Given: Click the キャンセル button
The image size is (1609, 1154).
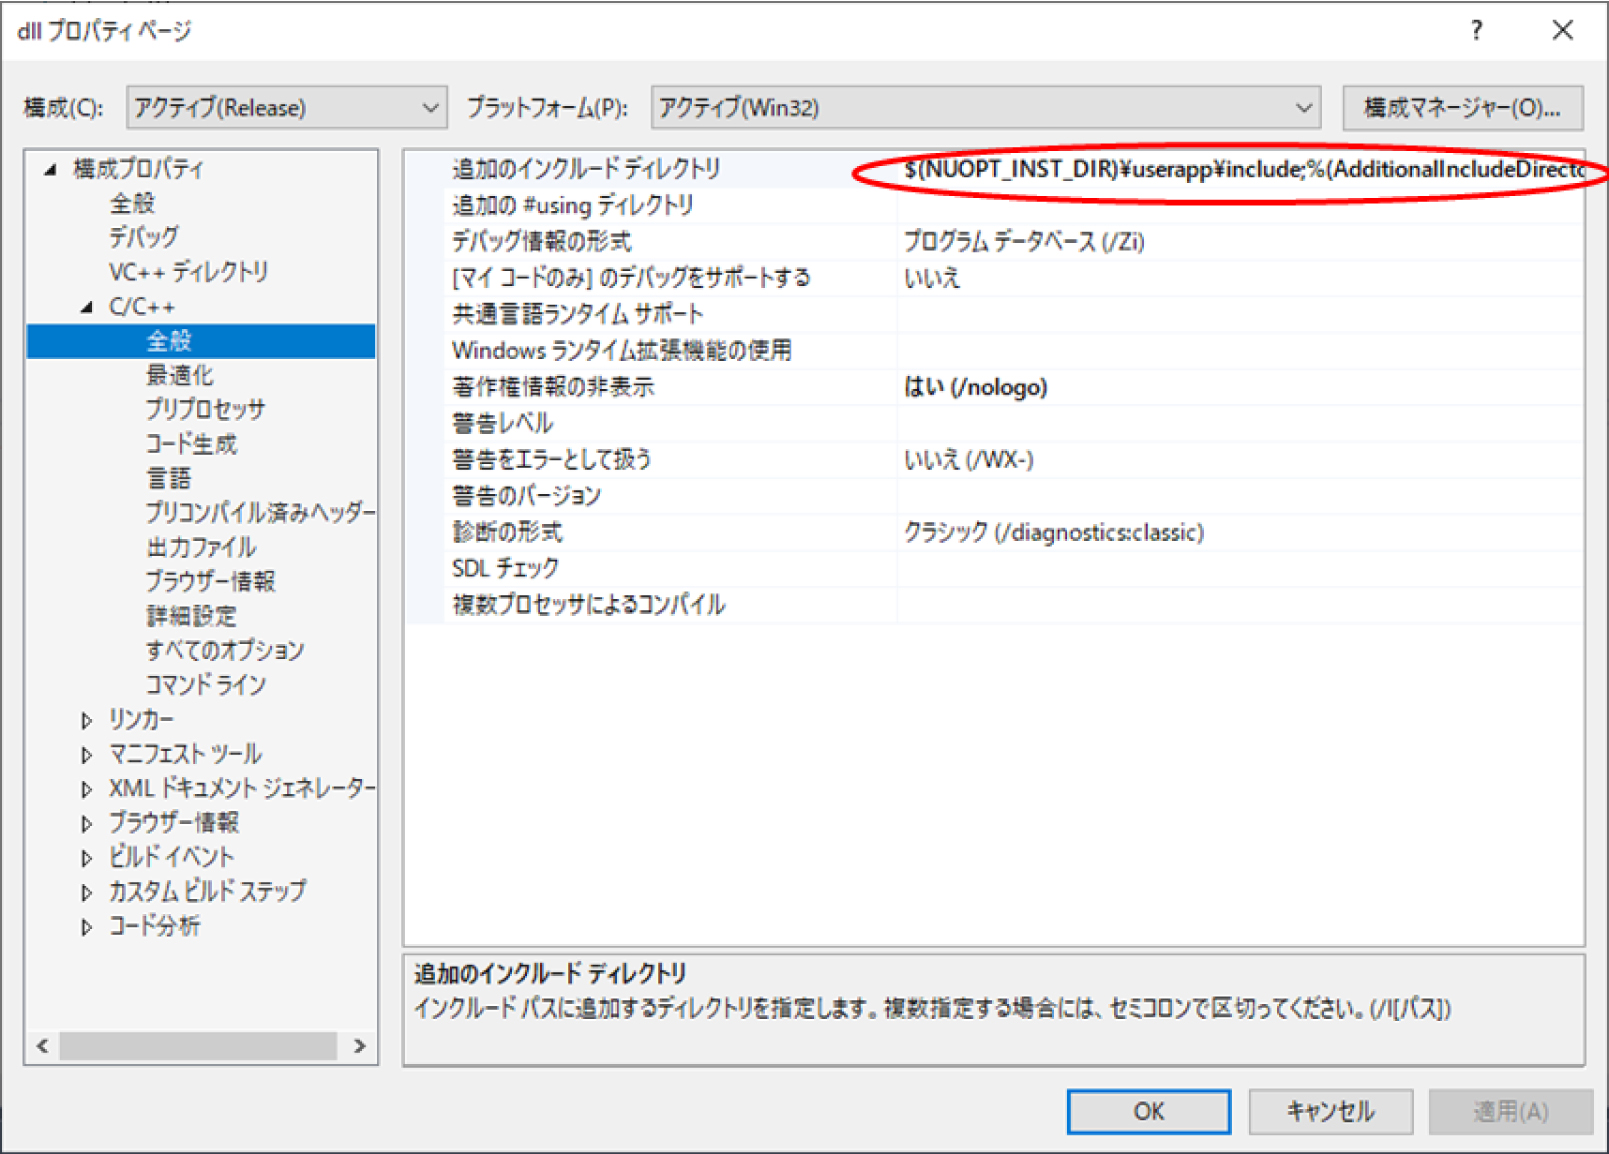Looking at the screenshot, I should tap(1330, 1111).
